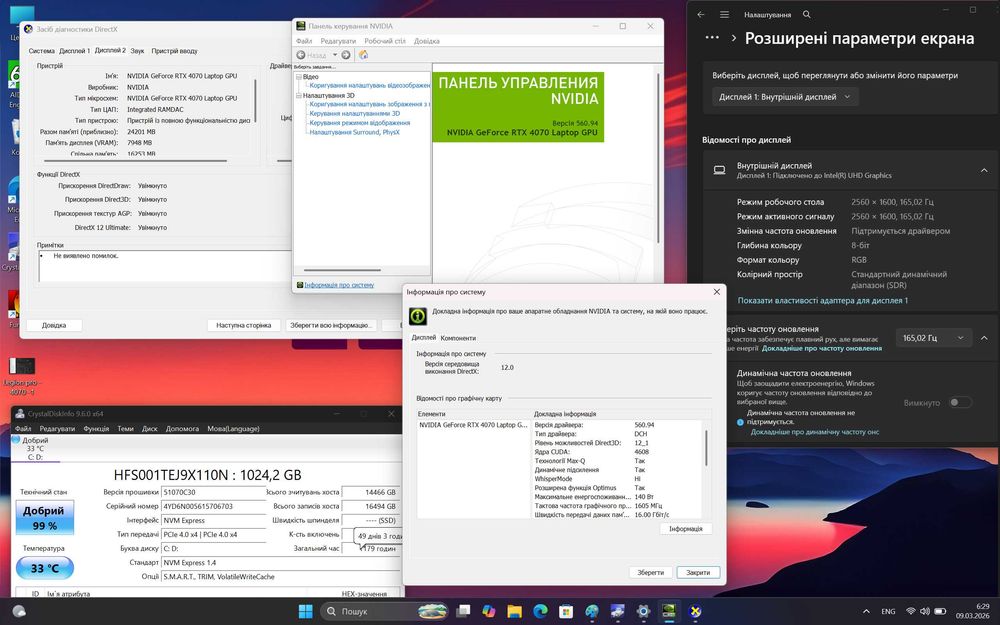Open the Мова(Language) menu in CrystalDiskInfo

(233, 429)
